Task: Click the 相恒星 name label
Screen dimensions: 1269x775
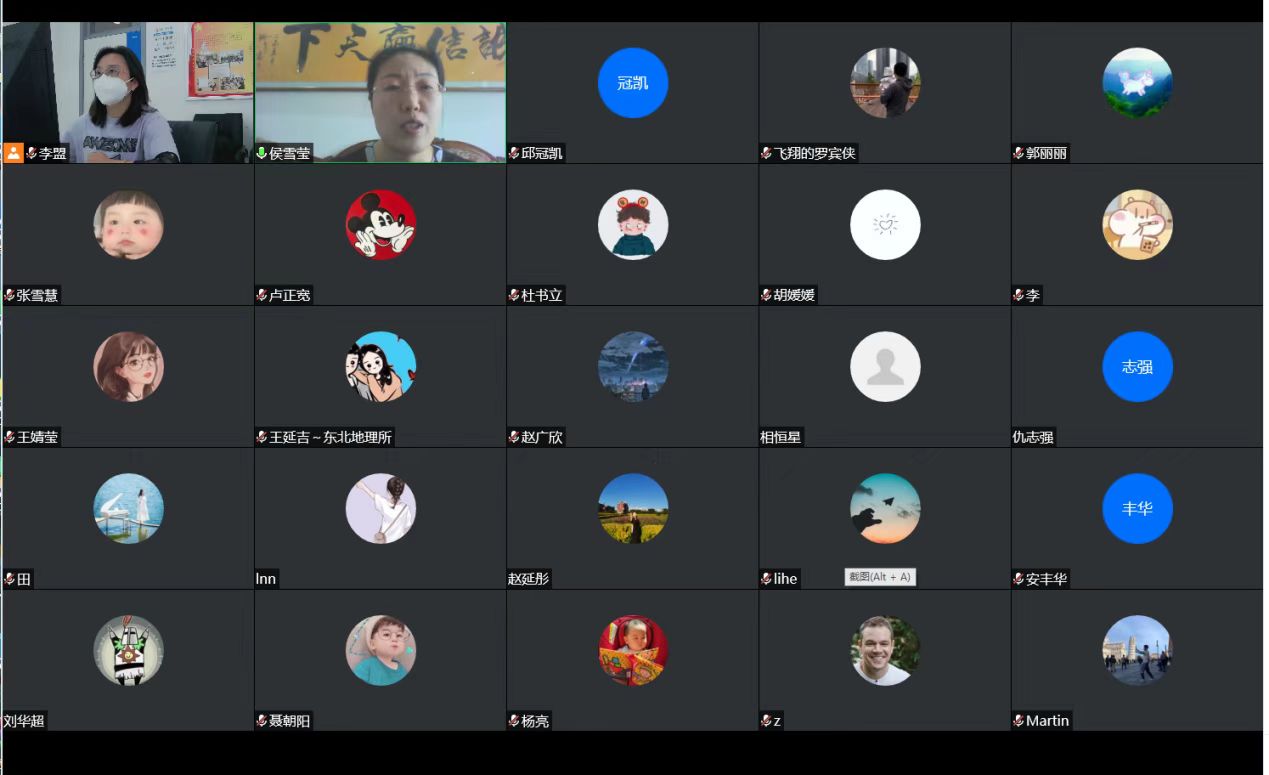Action: tap(781, 437)
